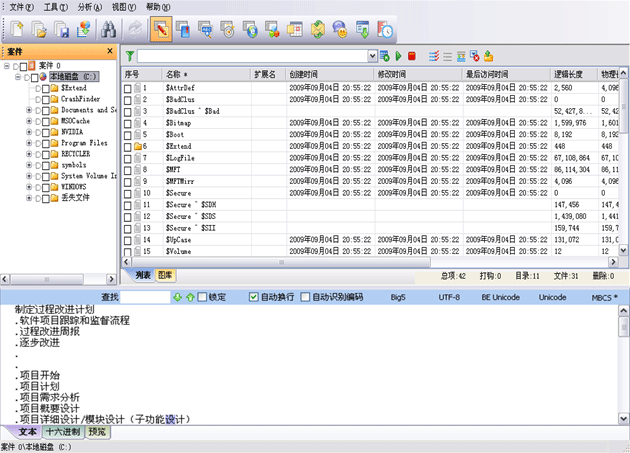Viewport: 630px width, 453px height.
Task: Click the table with green badge icon
Action: (385, 56)
